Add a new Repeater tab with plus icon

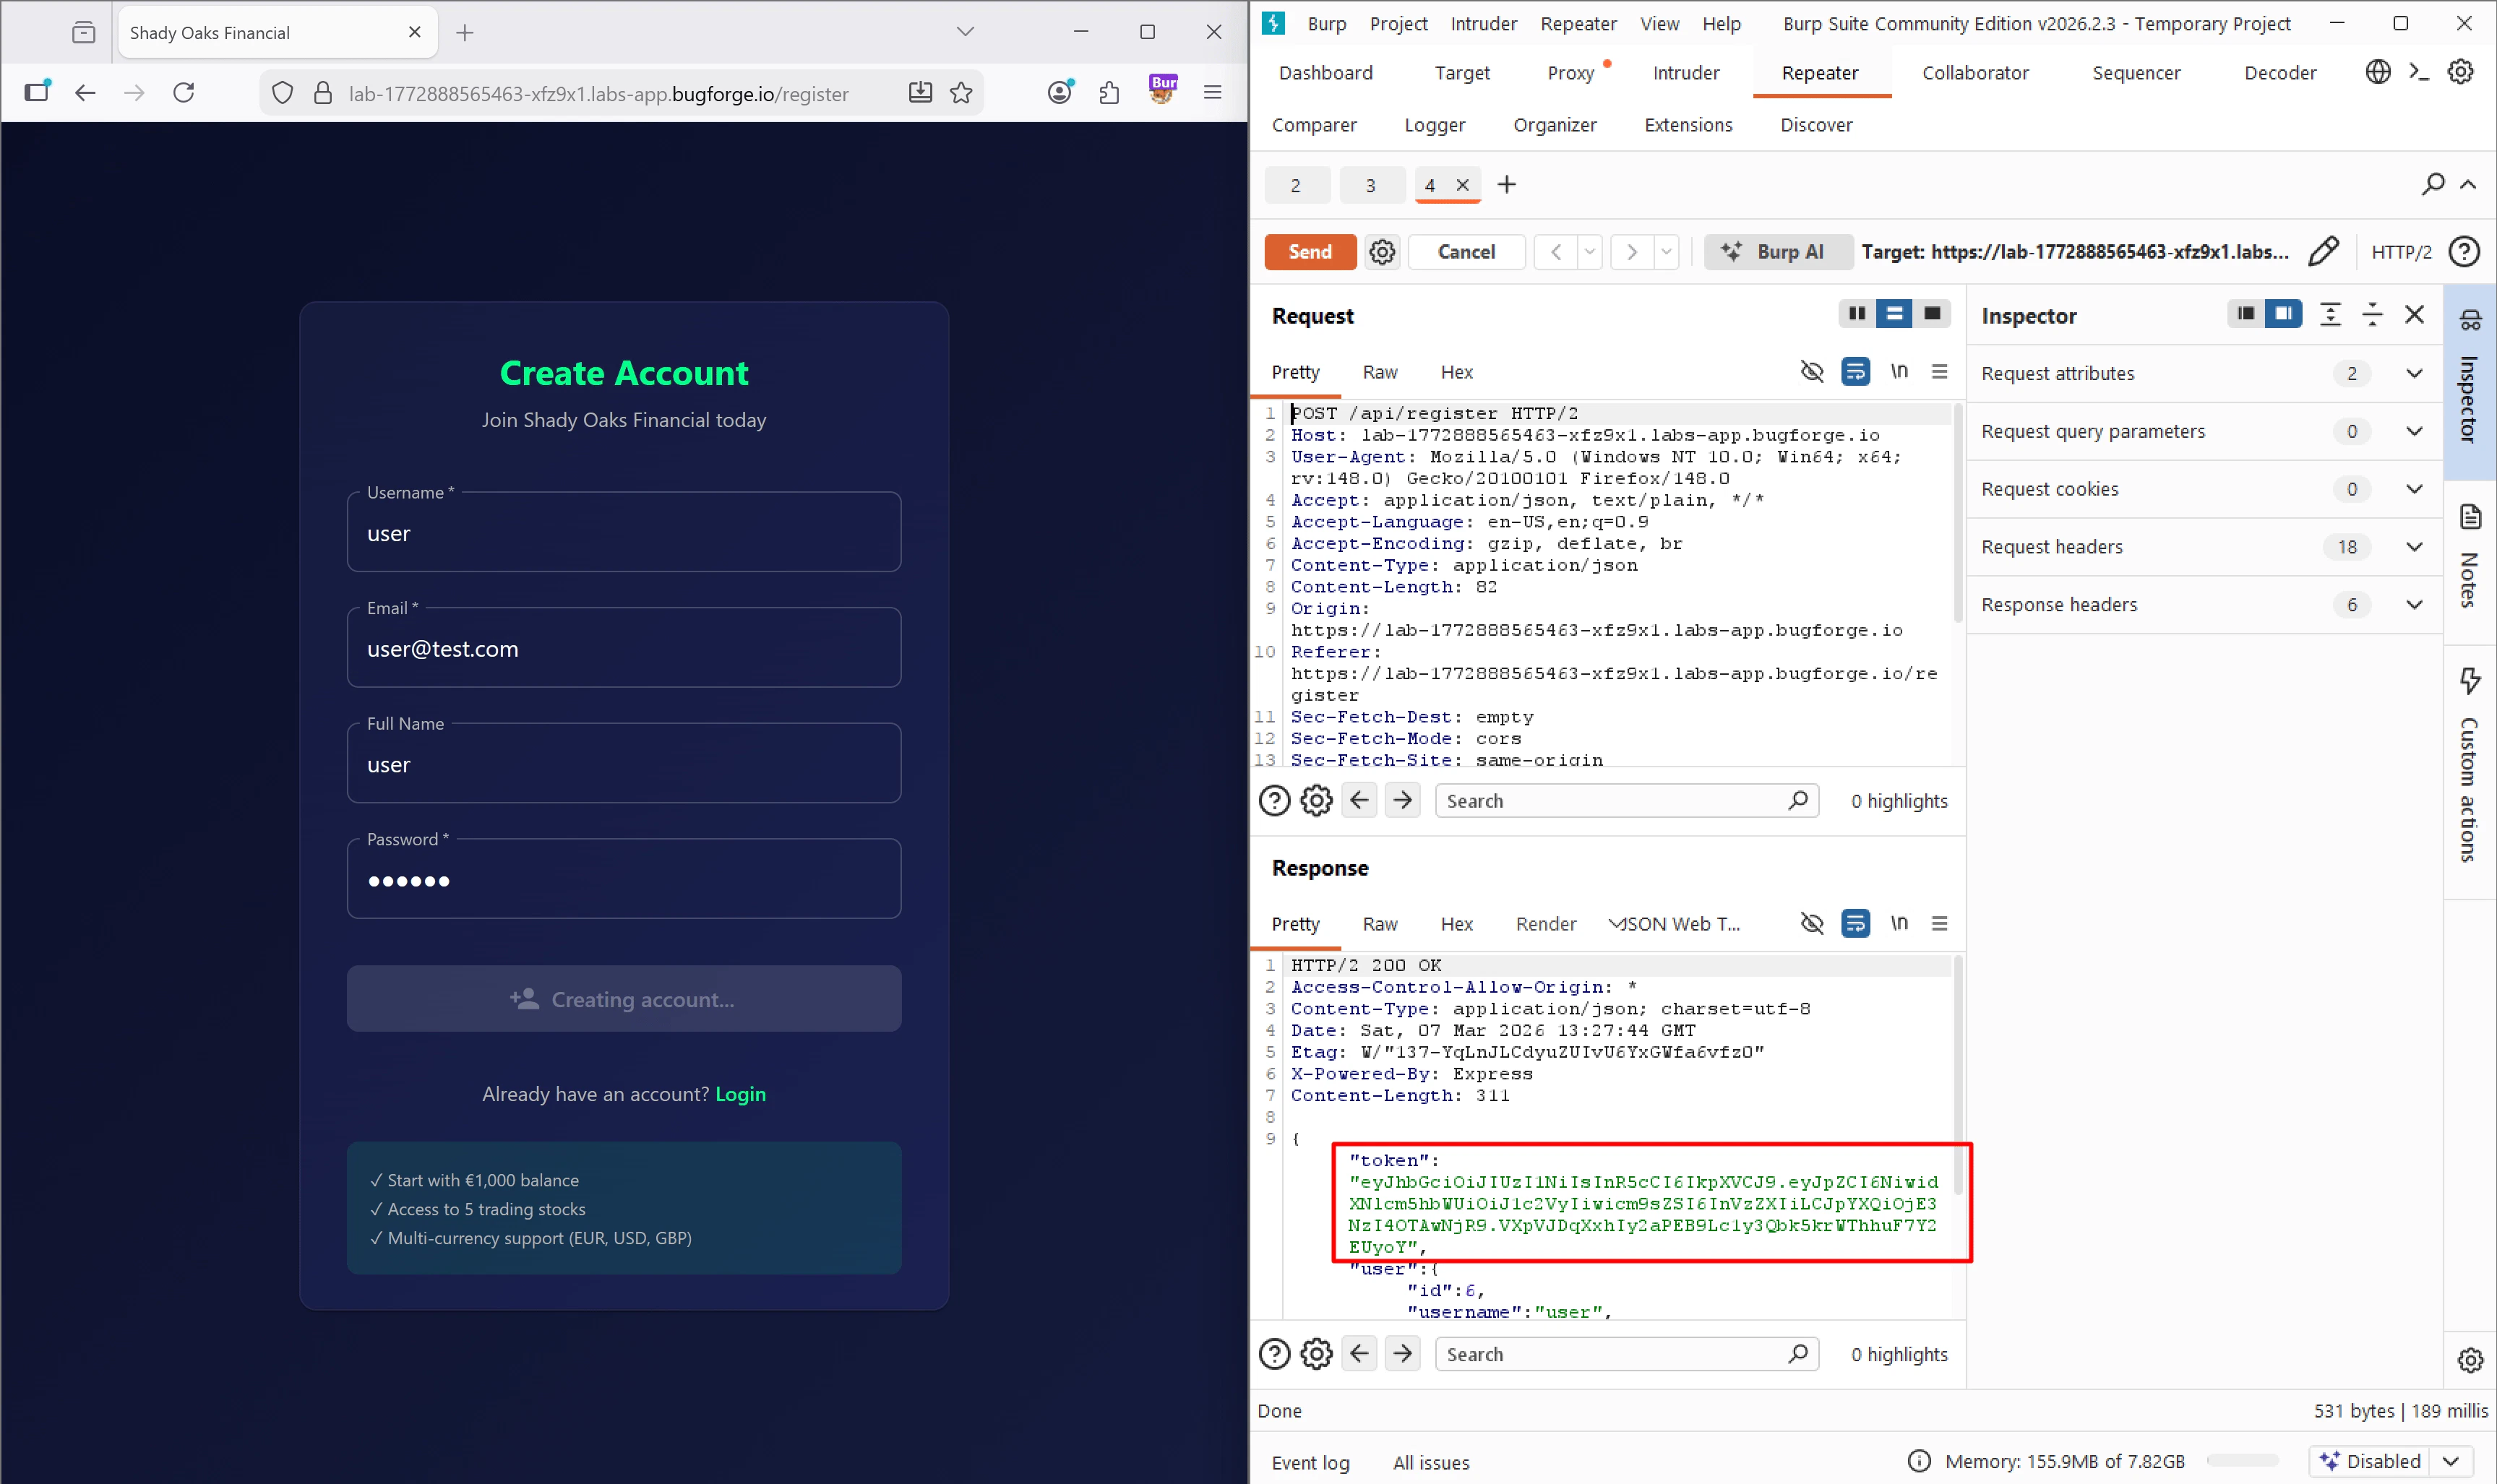click(x=1506, y=185)
